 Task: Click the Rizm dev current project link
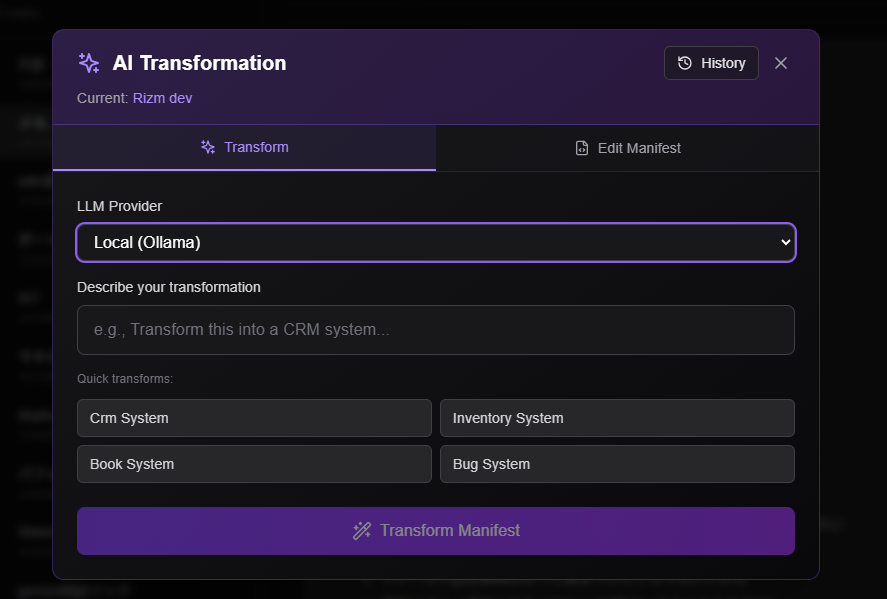(162, 98)
